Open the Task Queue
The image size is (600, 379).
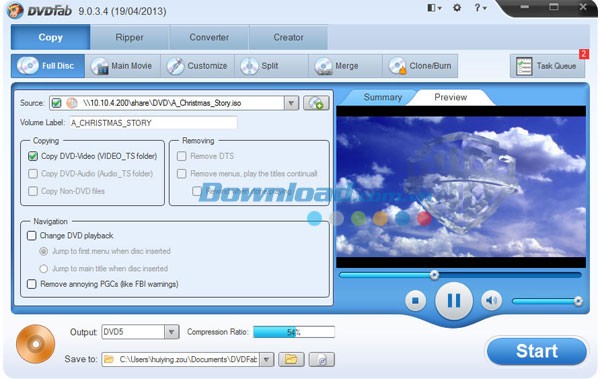[547, 66]
